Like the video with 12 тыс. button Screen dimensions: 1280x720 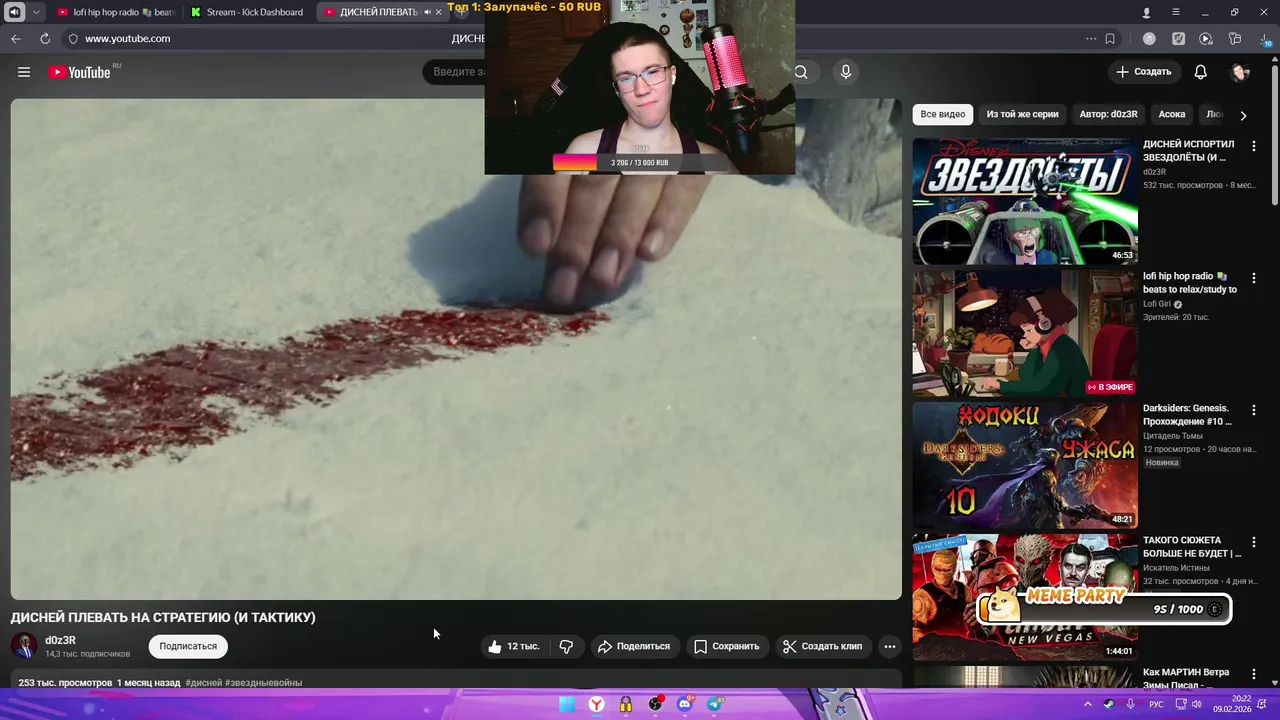[x=514, y=647]
